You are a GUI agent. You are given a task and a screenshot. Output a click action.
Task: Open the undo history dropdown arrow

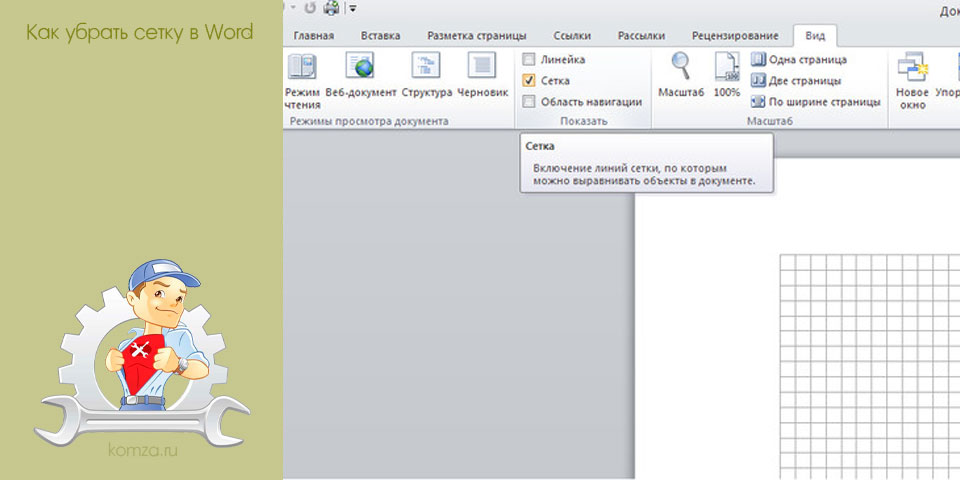coord(293,8)
